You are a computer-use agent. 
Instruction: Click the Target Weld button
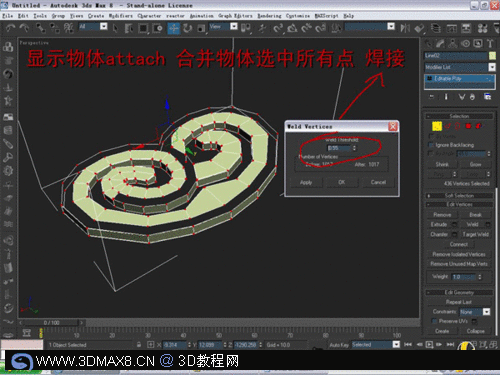coord(476,234)
